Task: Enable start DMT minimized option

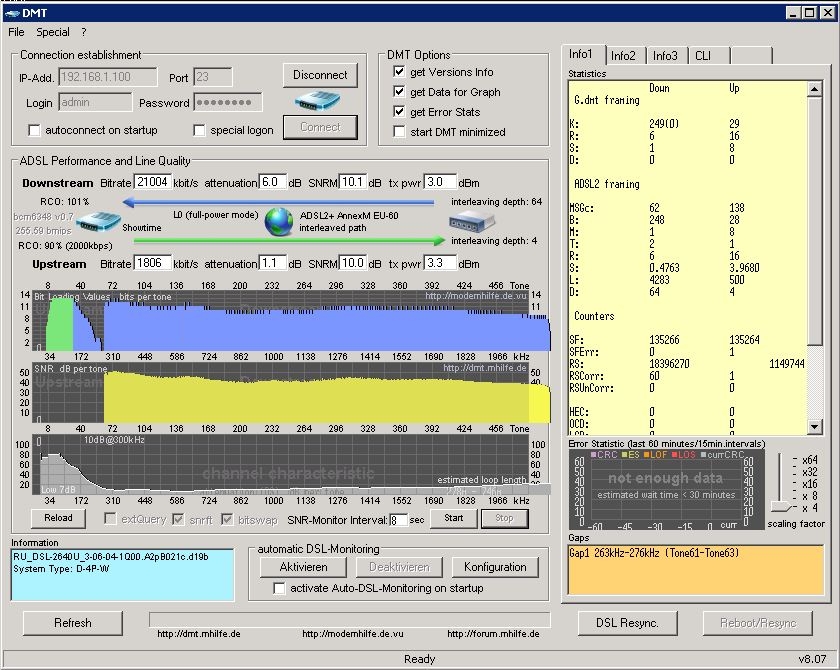Action: tap(399, 131)
